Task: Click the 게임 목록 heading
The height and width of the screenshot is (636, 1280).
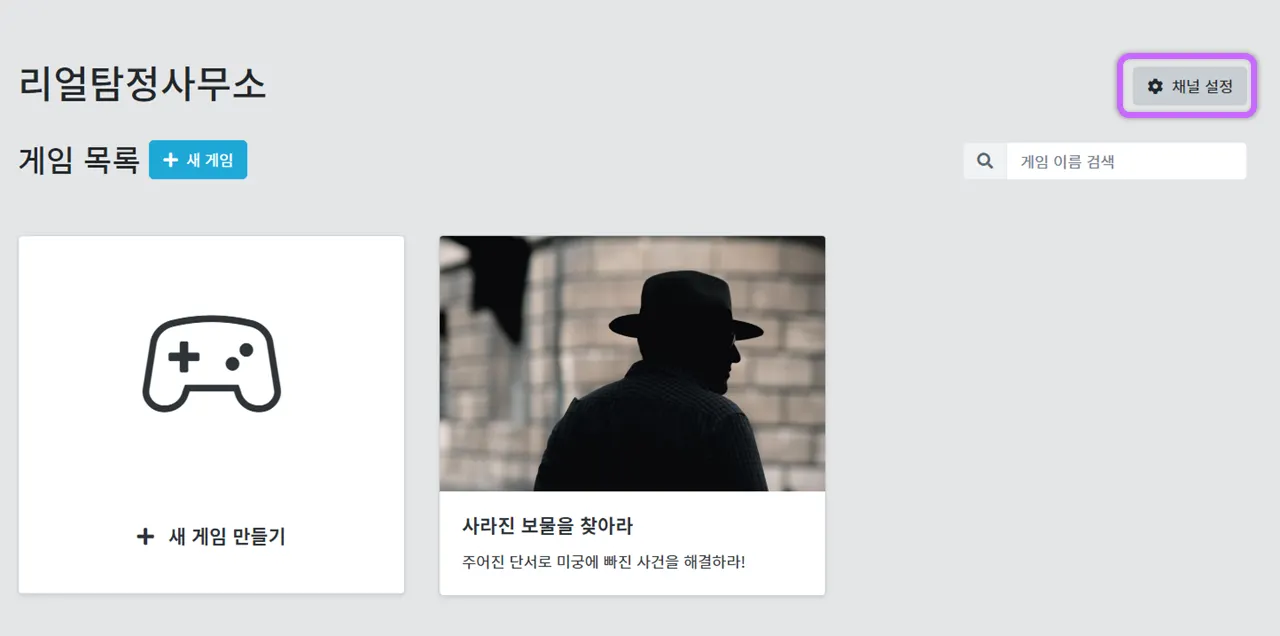Action: 79,160
